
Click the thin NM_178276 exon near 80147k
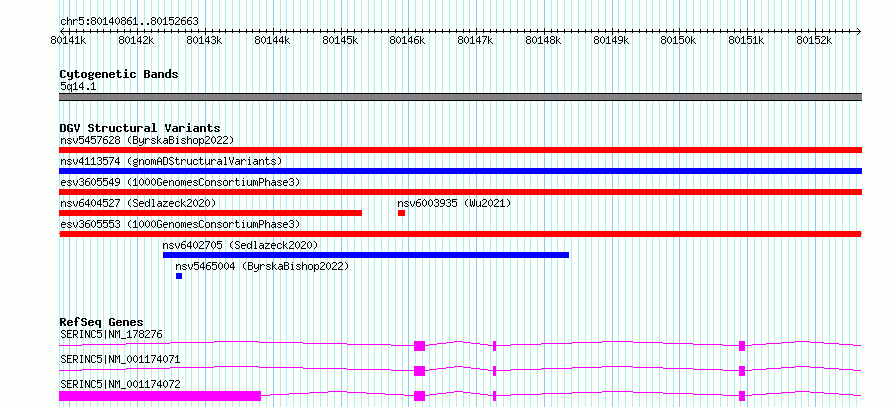(x=494, y=346)
